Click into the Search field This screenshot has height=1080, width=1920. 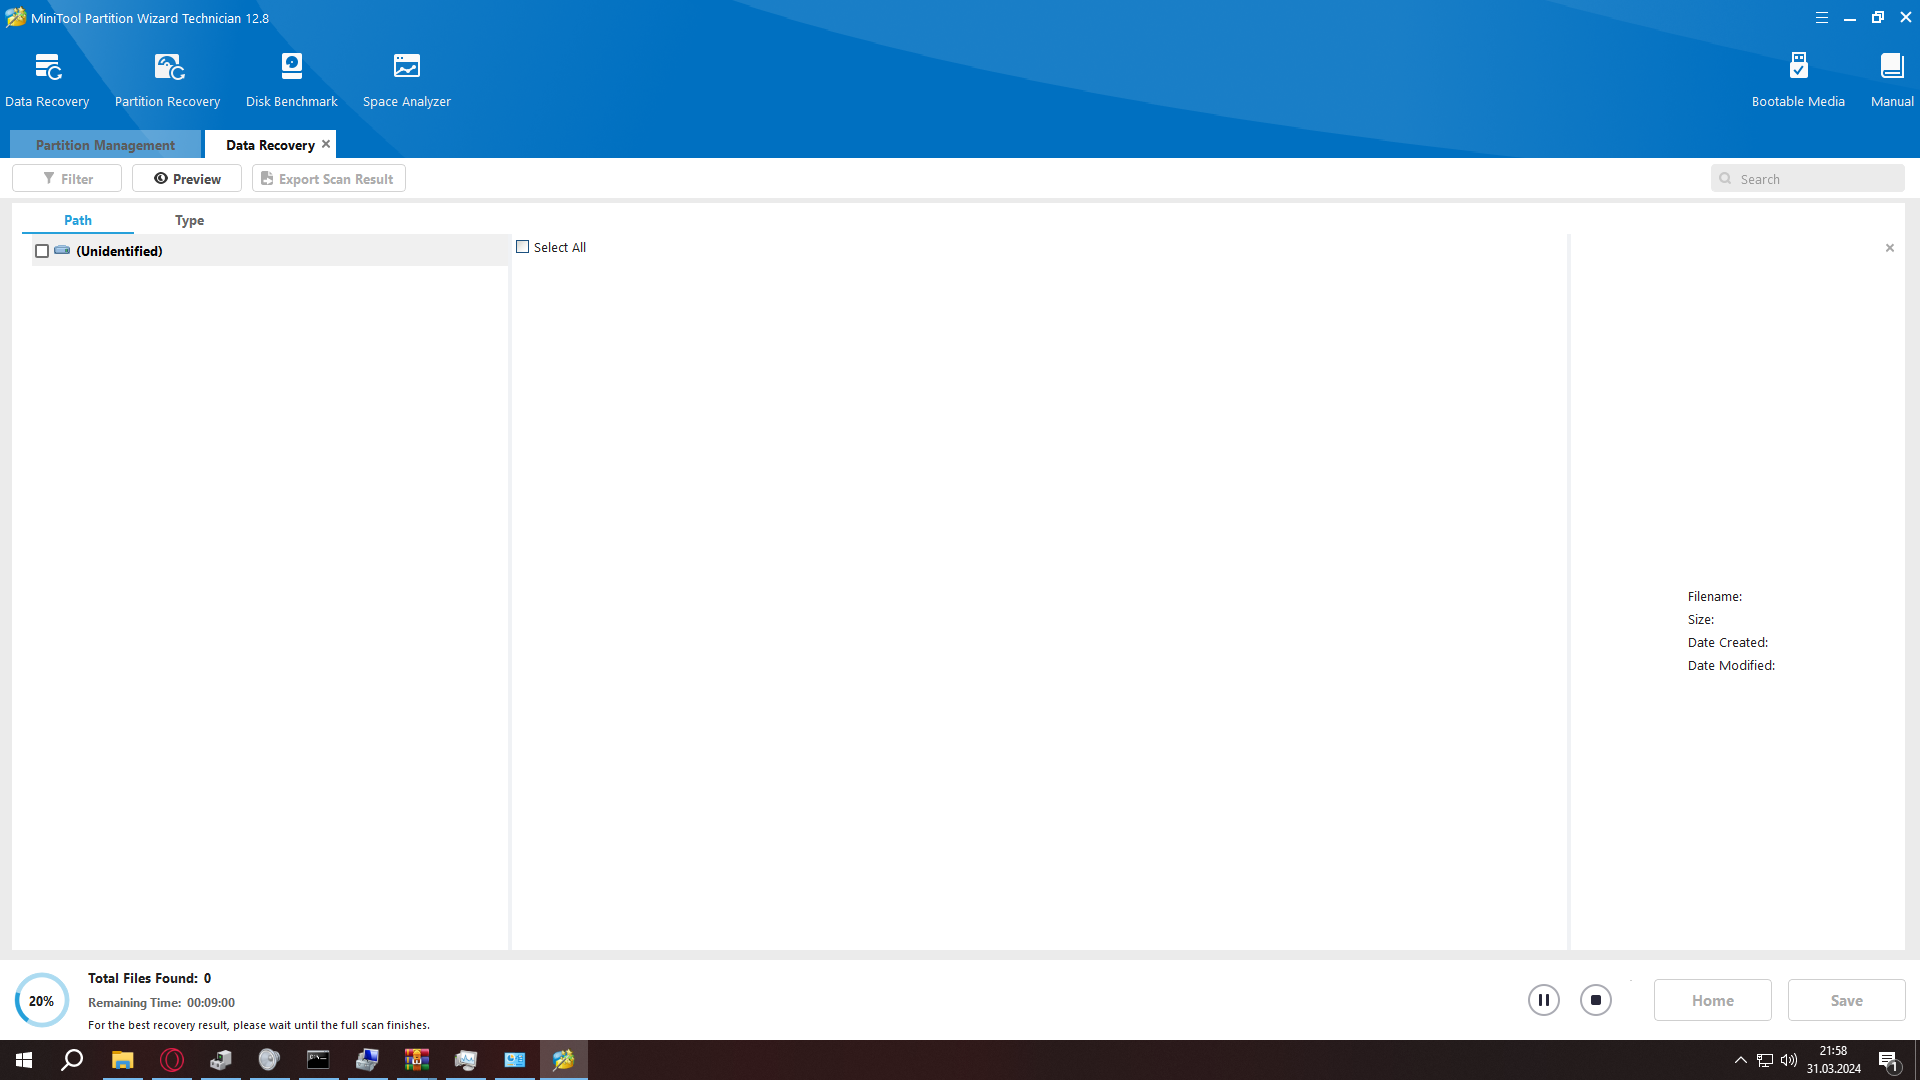point(1815,179)
